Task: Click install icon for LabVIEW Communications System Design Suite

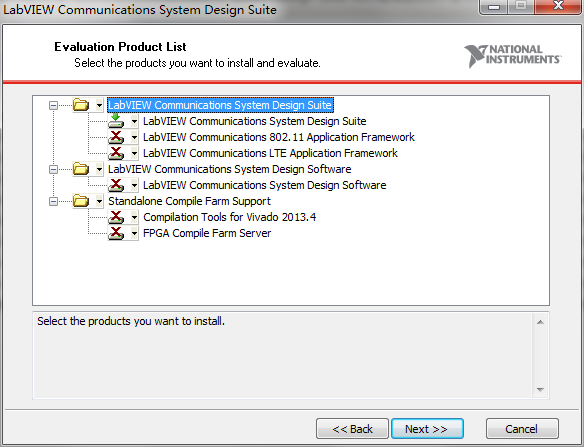Action: tap(116, 121)
